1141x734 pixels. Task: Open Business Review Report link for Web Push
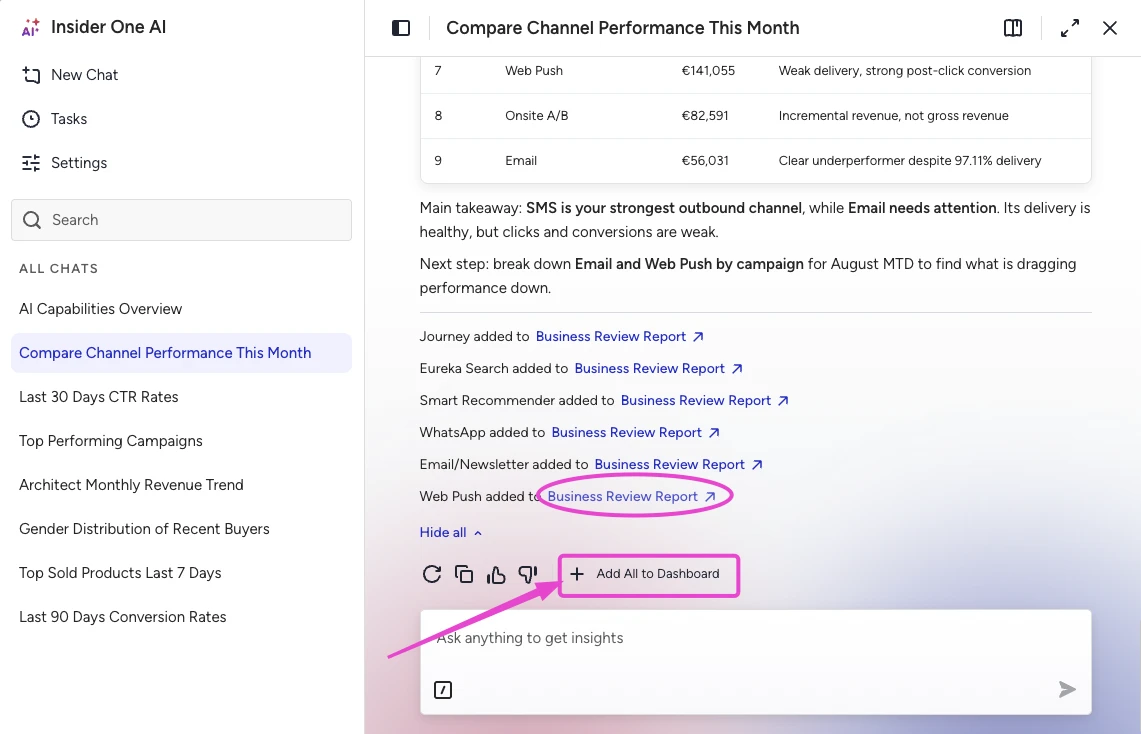point(632,496)
